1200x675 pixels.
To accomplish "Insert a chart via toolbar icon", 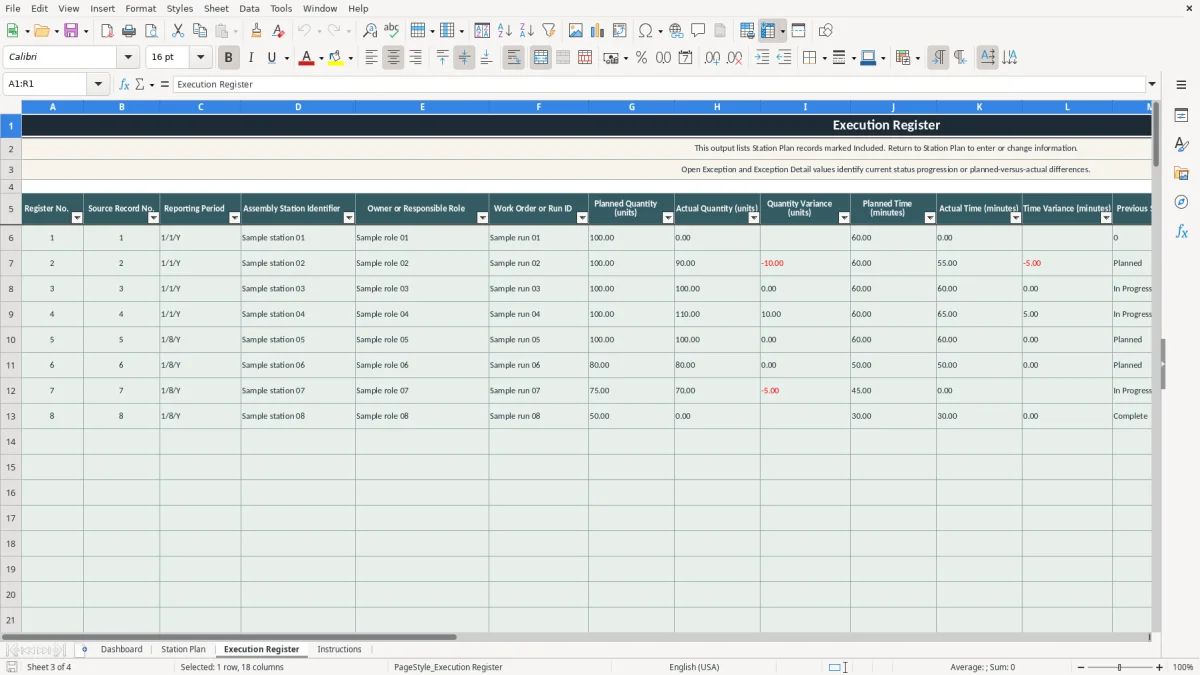I will (x=598, y=31).
